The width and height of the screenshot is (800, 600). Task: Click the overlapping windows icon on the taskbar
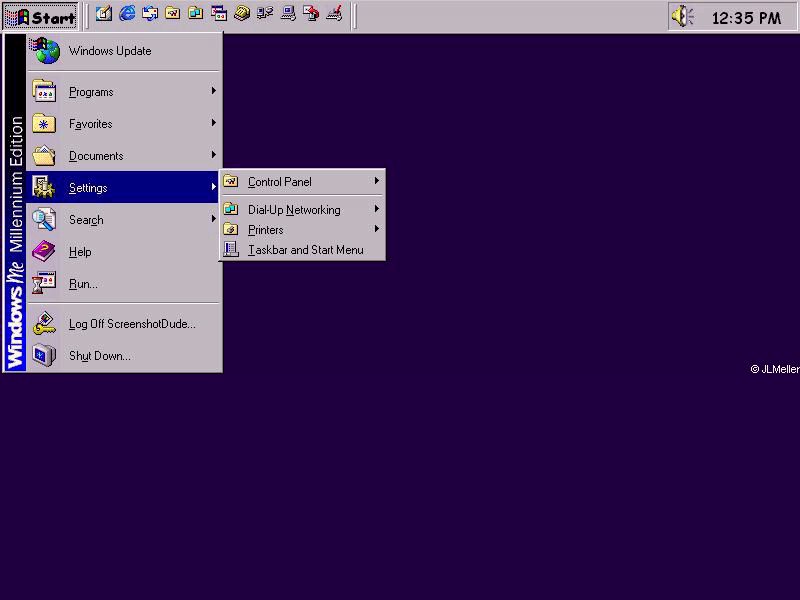coord(219,14)
